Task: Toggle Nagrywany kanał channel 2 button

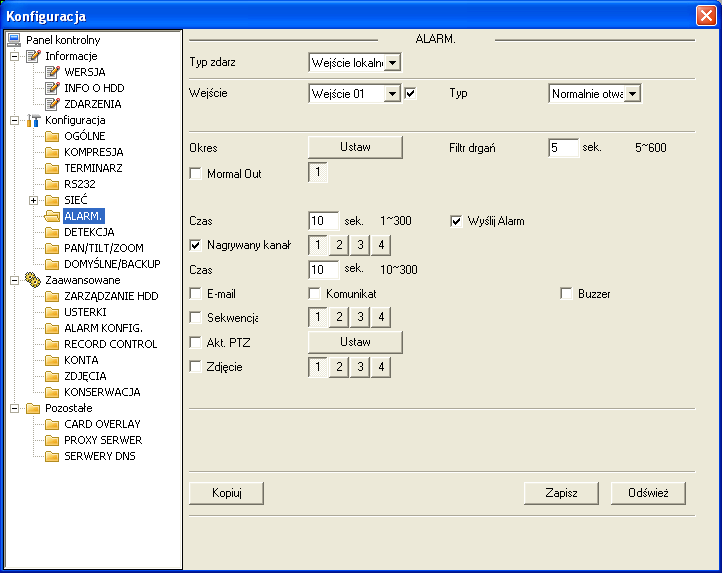Action: coord(339,245)
